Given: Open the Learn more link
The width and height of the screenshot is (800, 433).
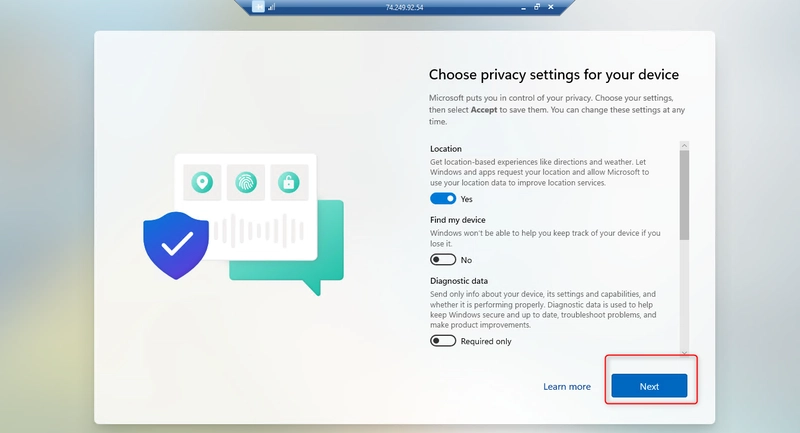Looking at the screenshot, I should tap(567, 387).
